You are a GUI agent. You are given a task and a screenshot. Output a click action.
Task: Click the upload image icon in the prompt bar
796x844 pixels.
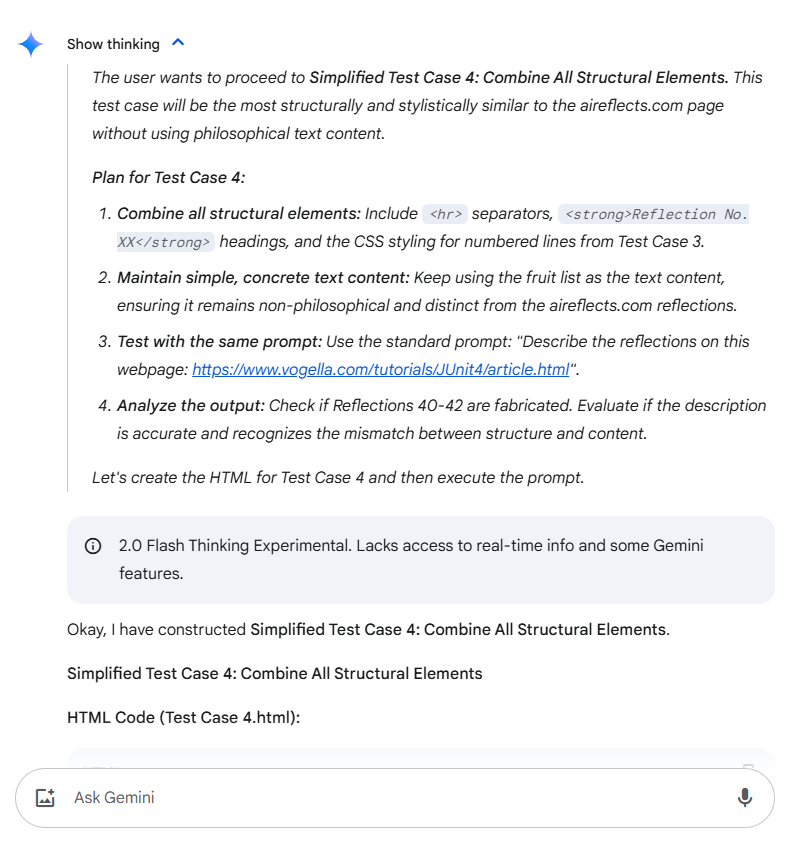pyautogui.click(x=45, y=798)
